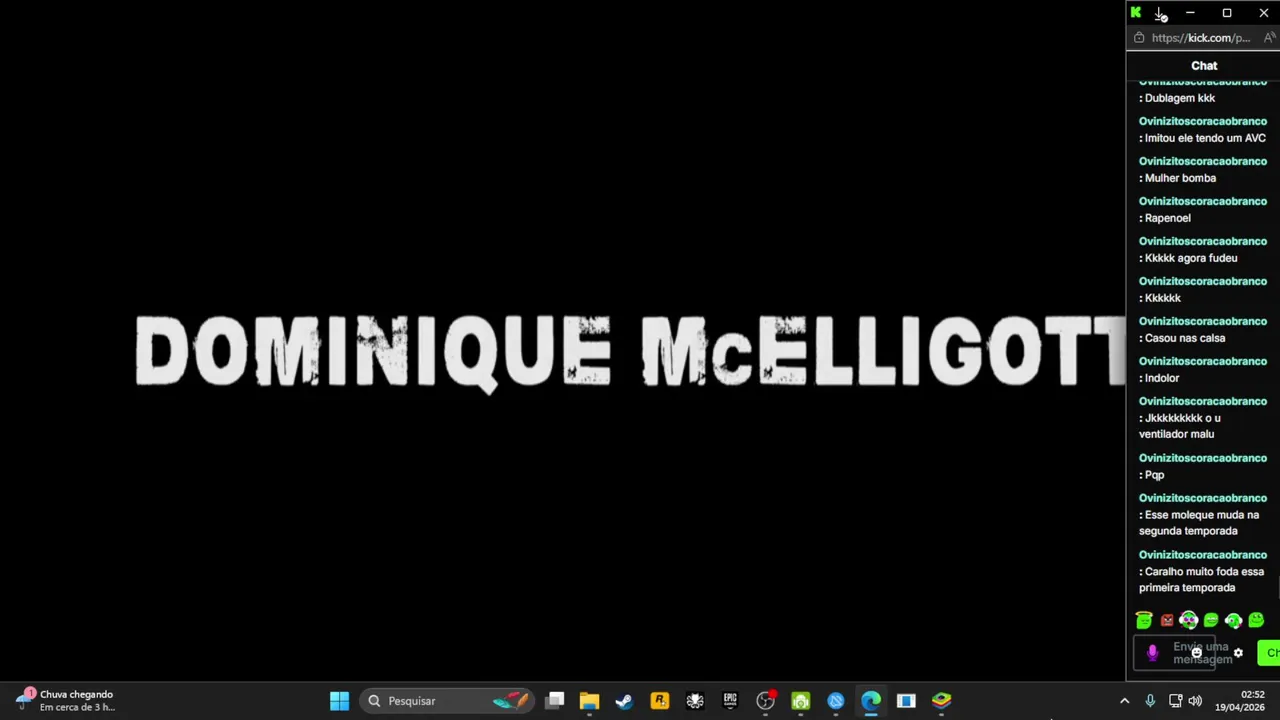Click the Pesquisar taskbar search box
Screen dimensions: 1280x720
coord(447,701)
